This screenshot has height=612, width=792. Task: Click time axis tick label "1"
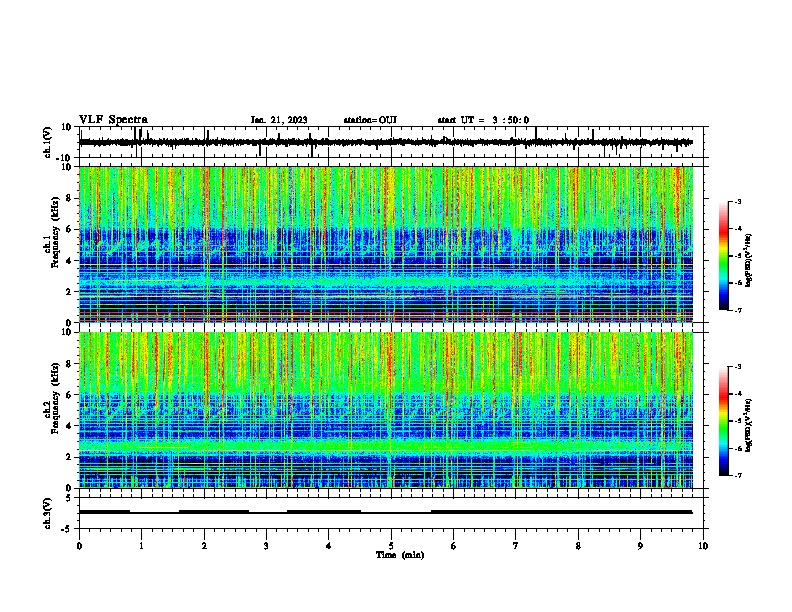(x=141, y=546)
